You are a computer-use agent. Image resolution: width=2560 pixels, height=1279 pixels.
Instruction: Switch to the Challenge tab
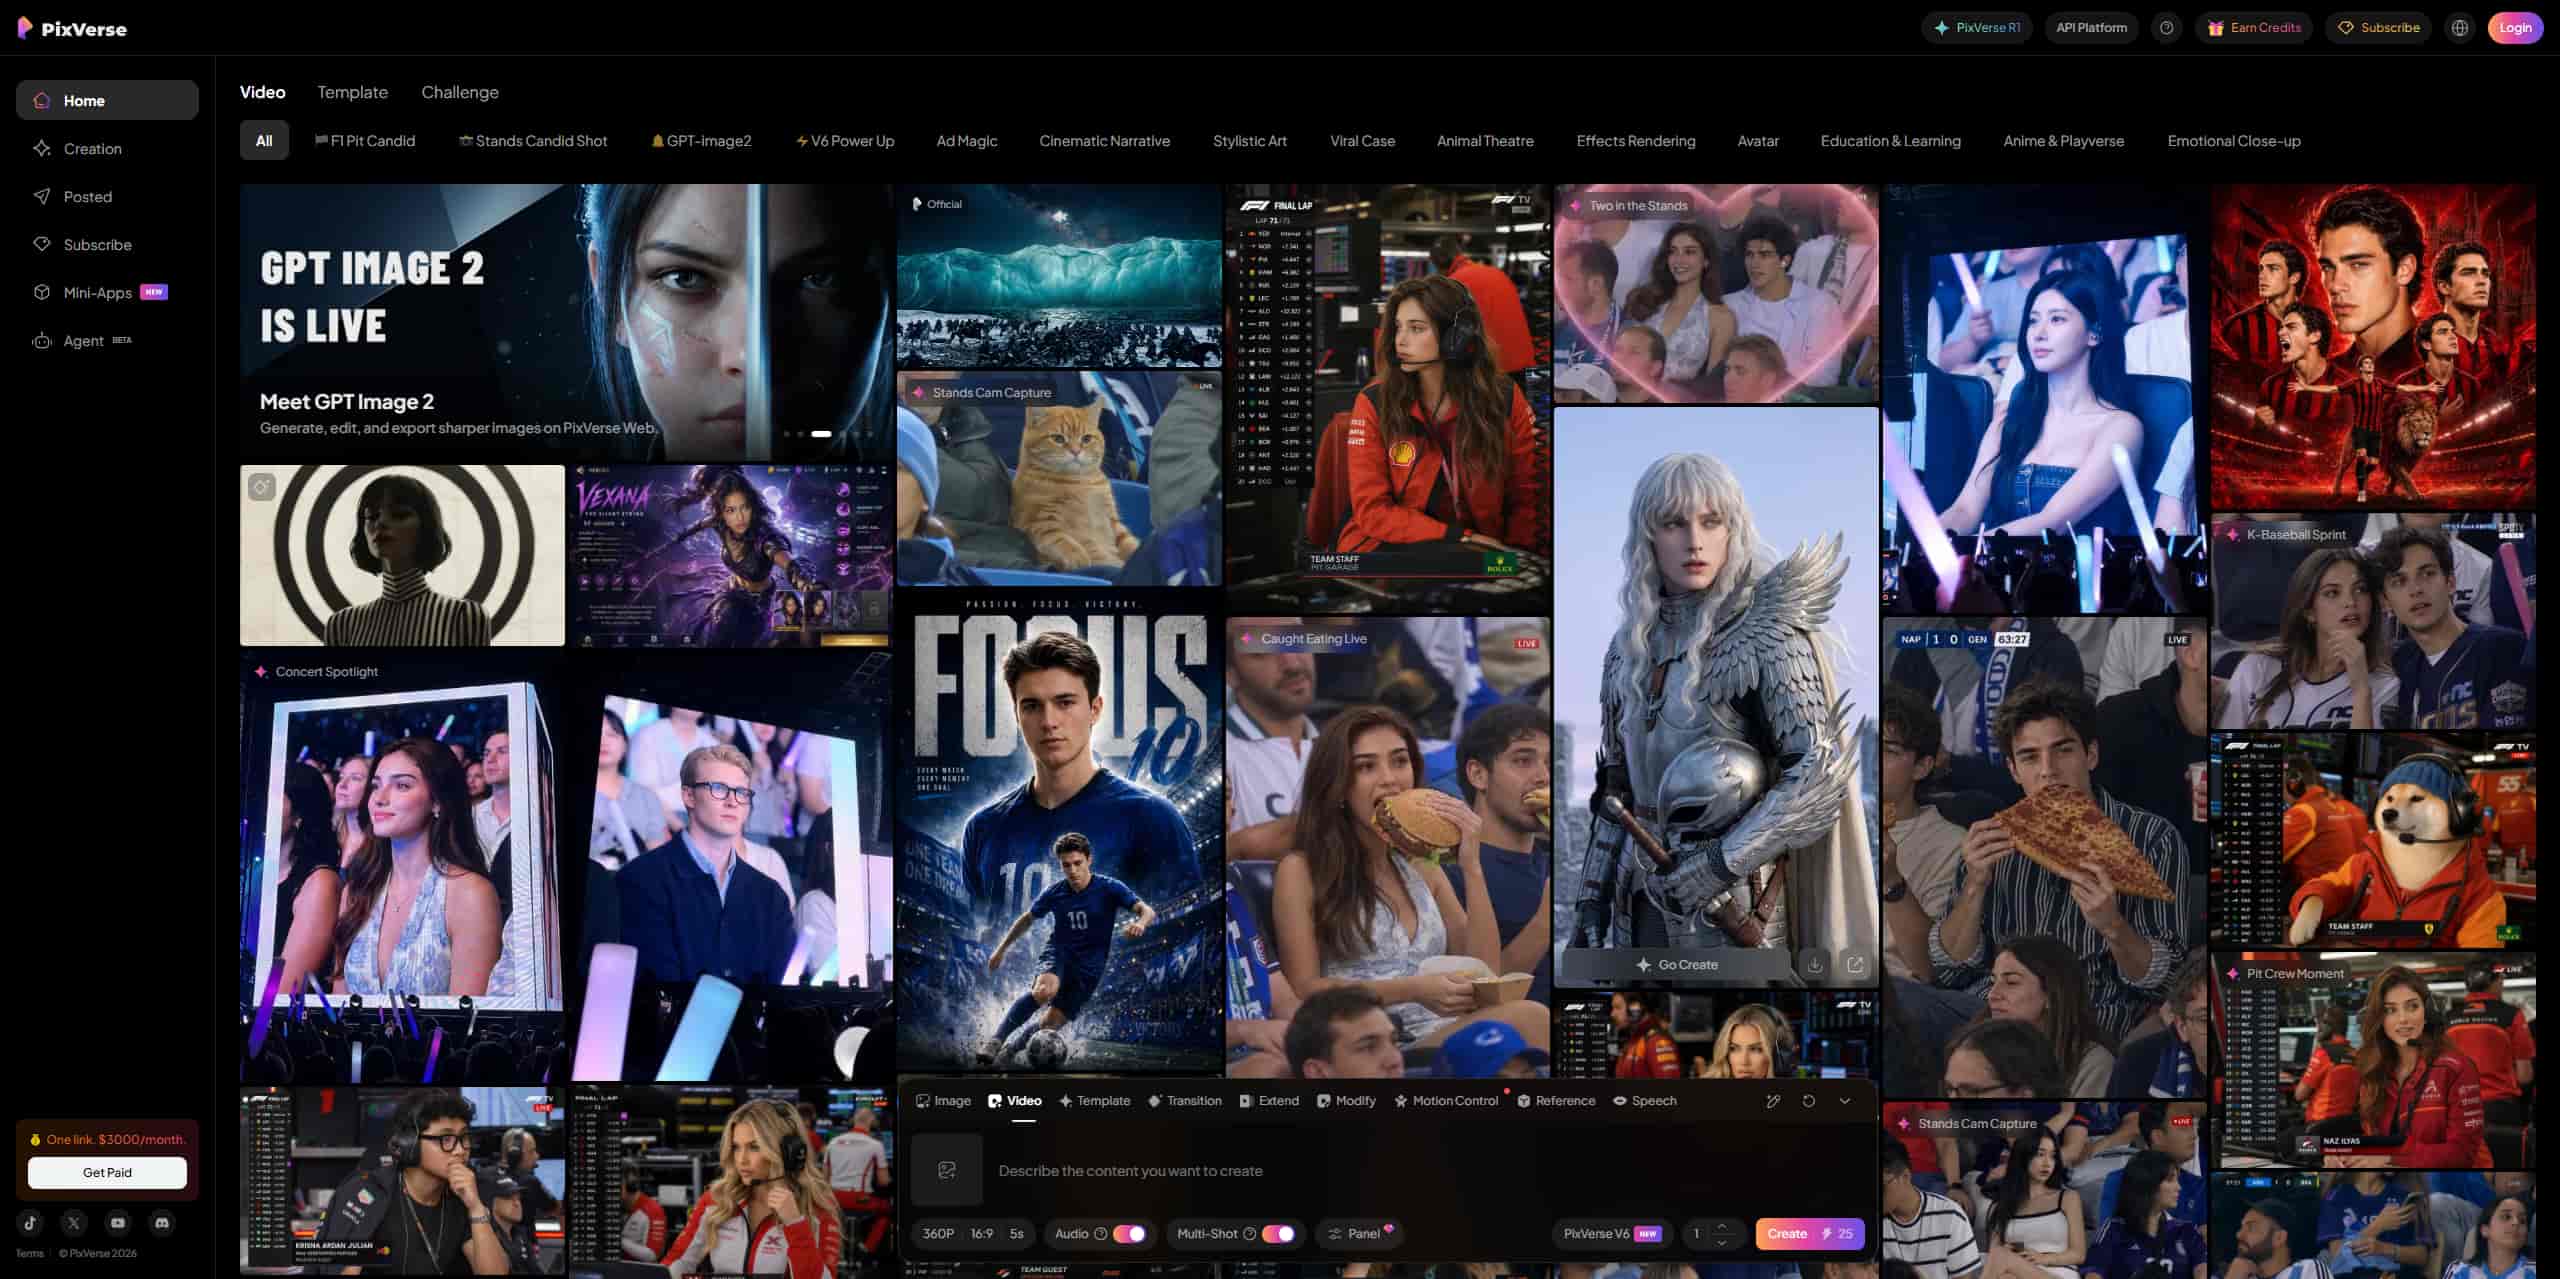tap(460, 92)
